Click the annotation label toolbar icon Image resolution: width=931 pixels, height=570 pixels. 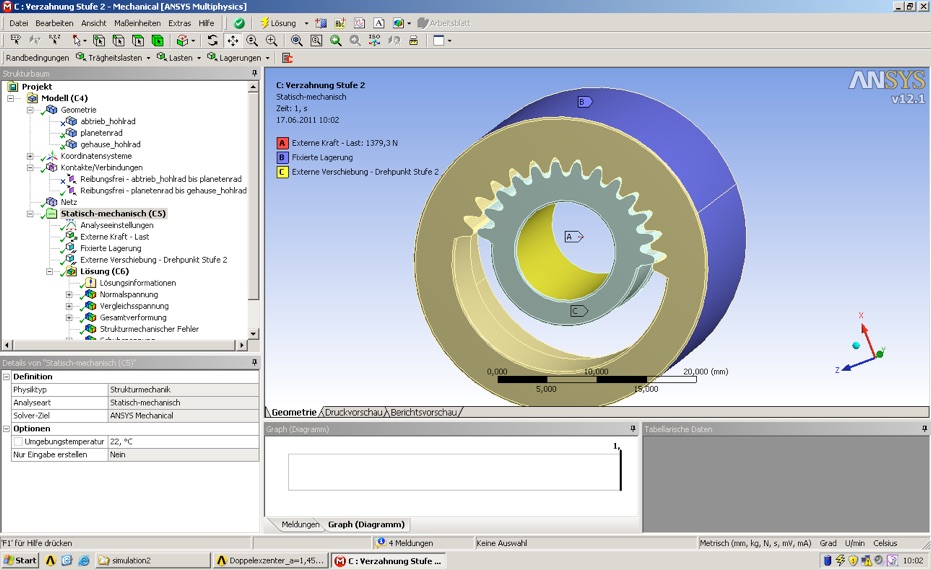pyautogui.click(x=340, y=23)
